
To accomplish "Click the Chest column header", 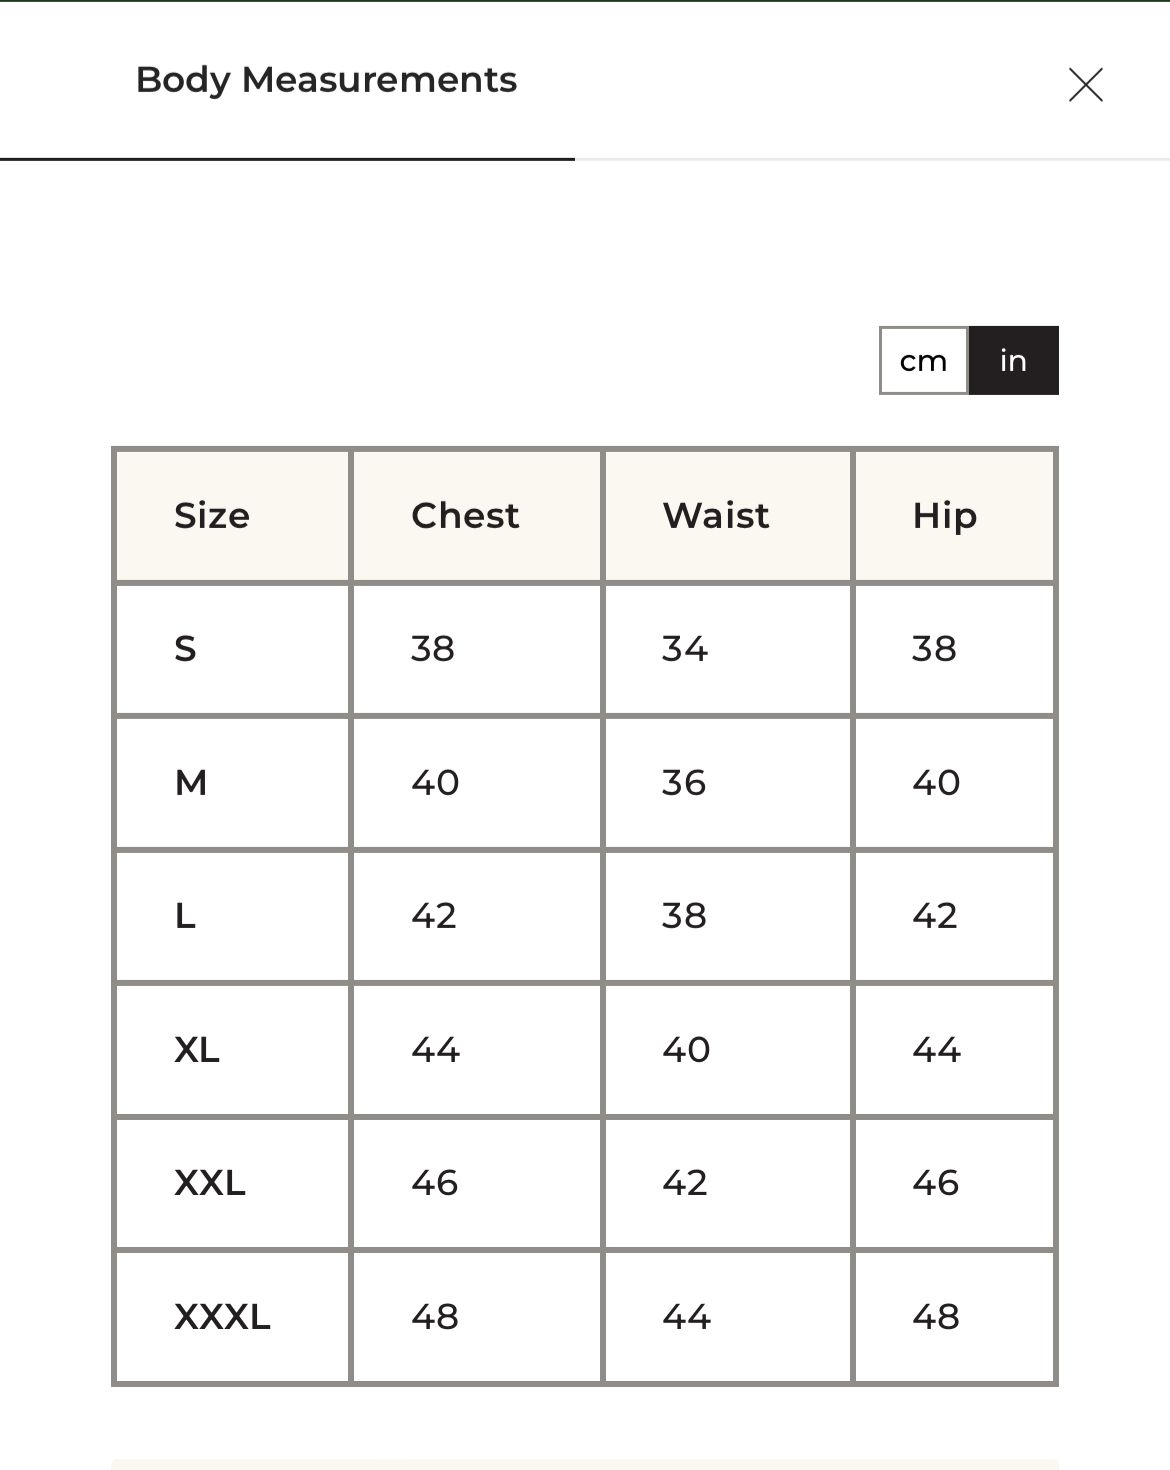I will click(x=465, y=516).
